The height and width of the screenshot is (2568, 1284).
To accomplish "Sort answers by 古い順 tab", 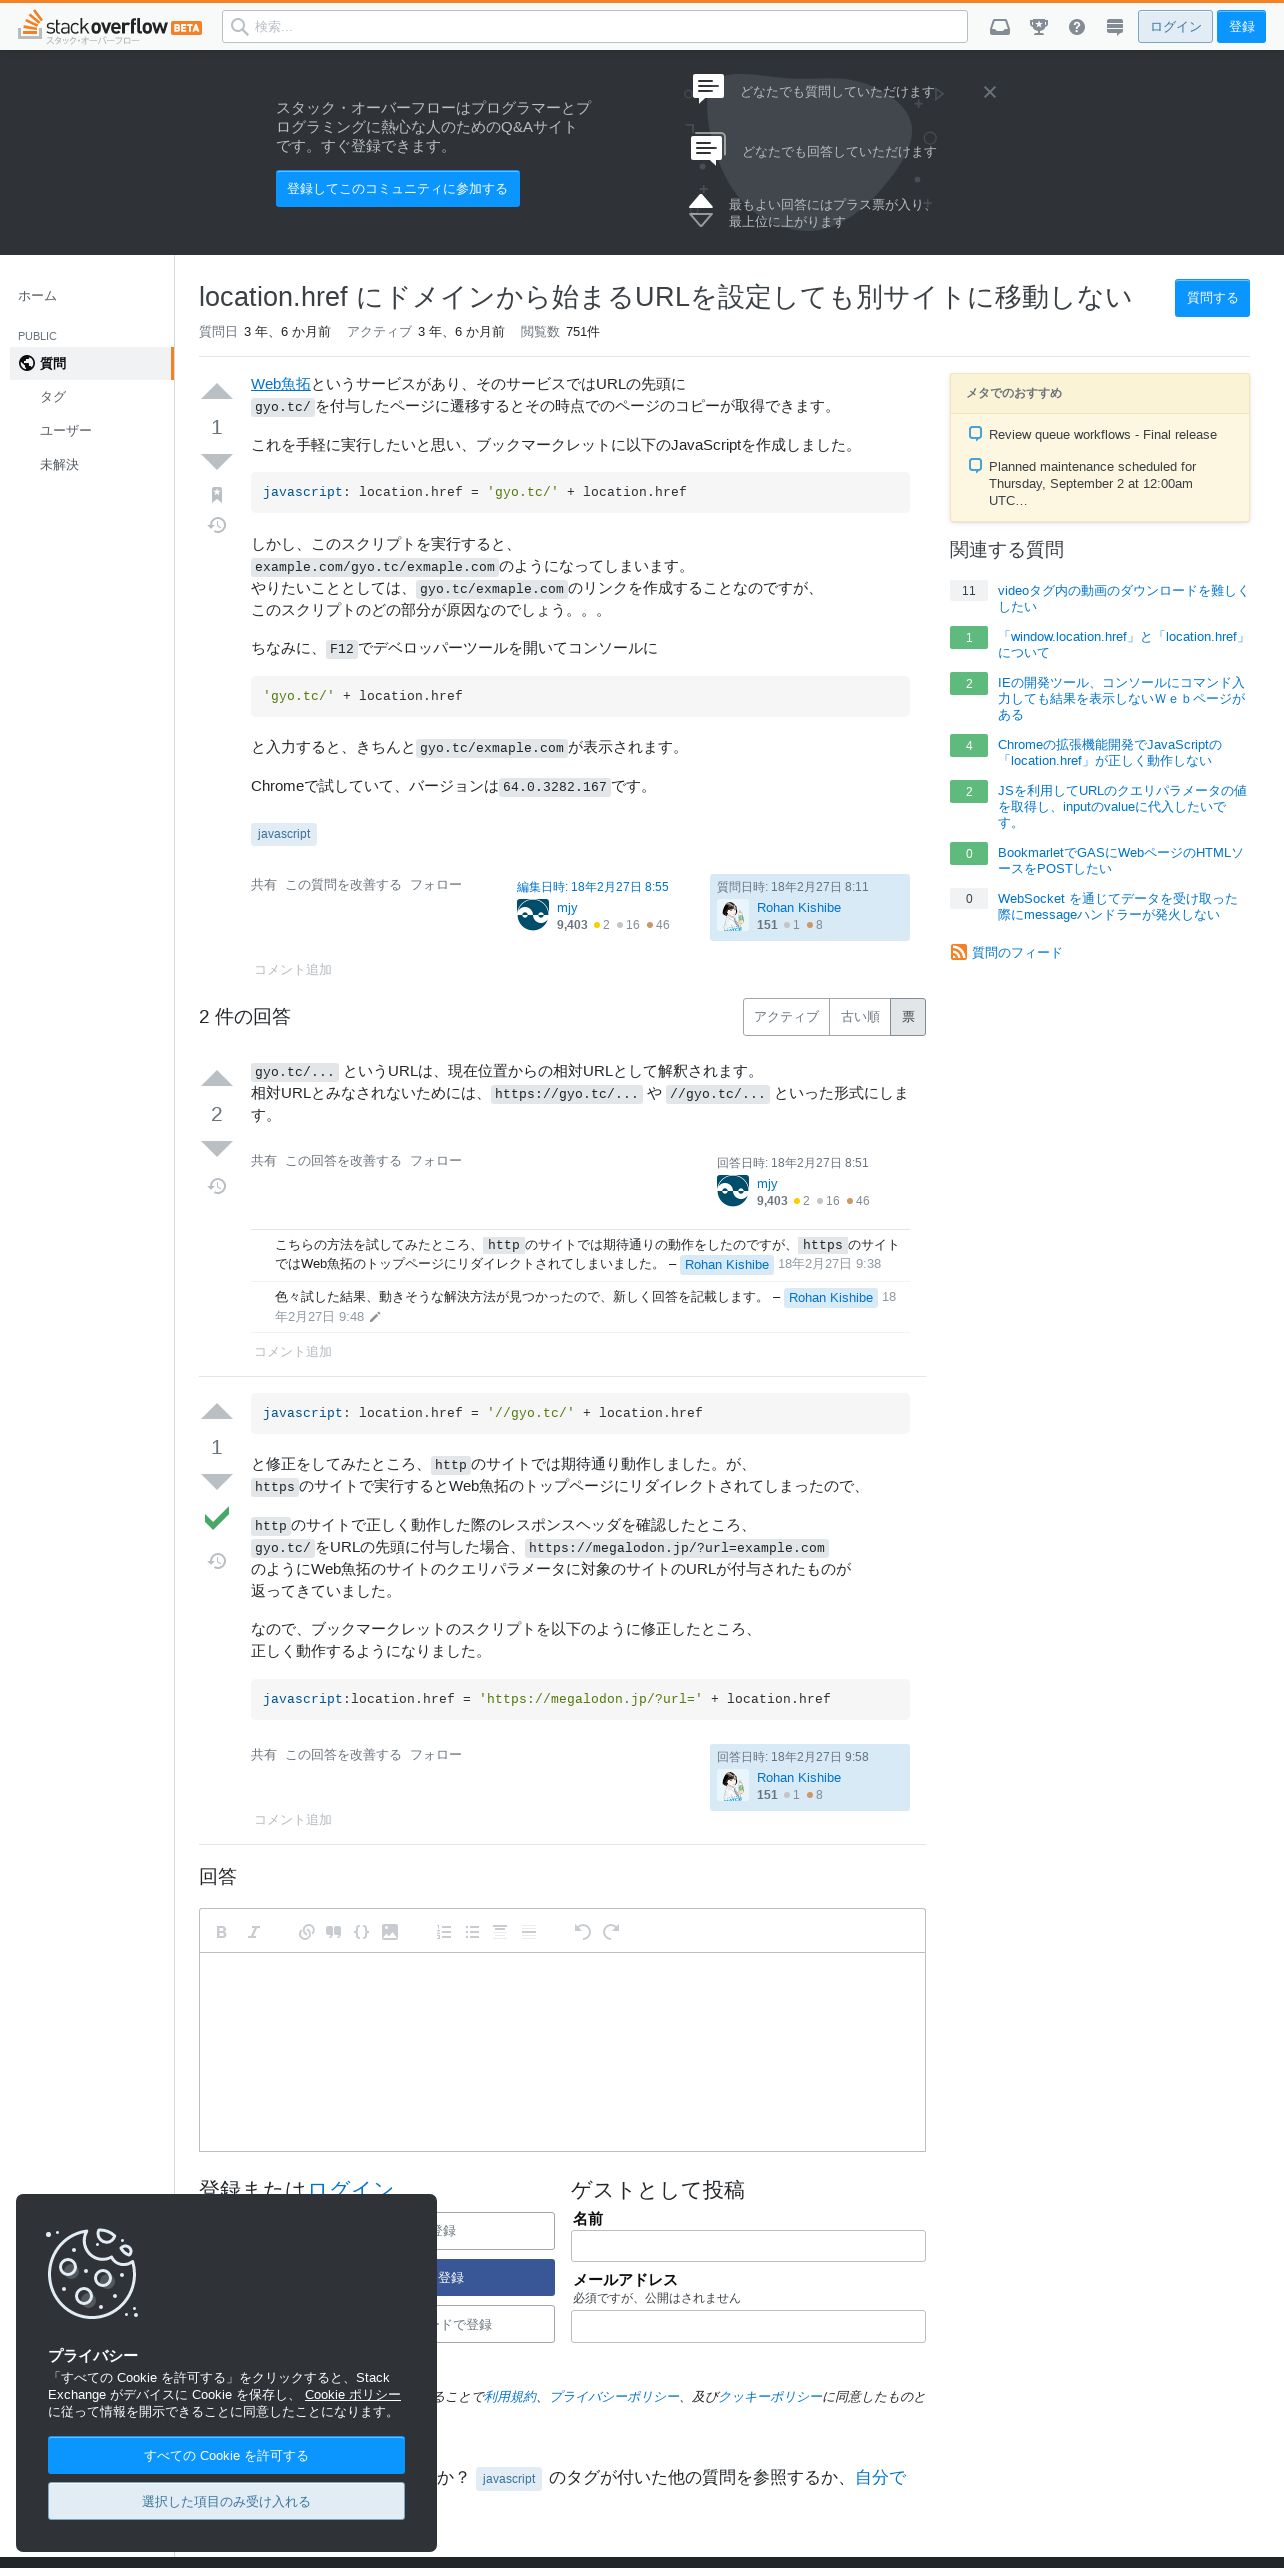I will (860, 1017).
